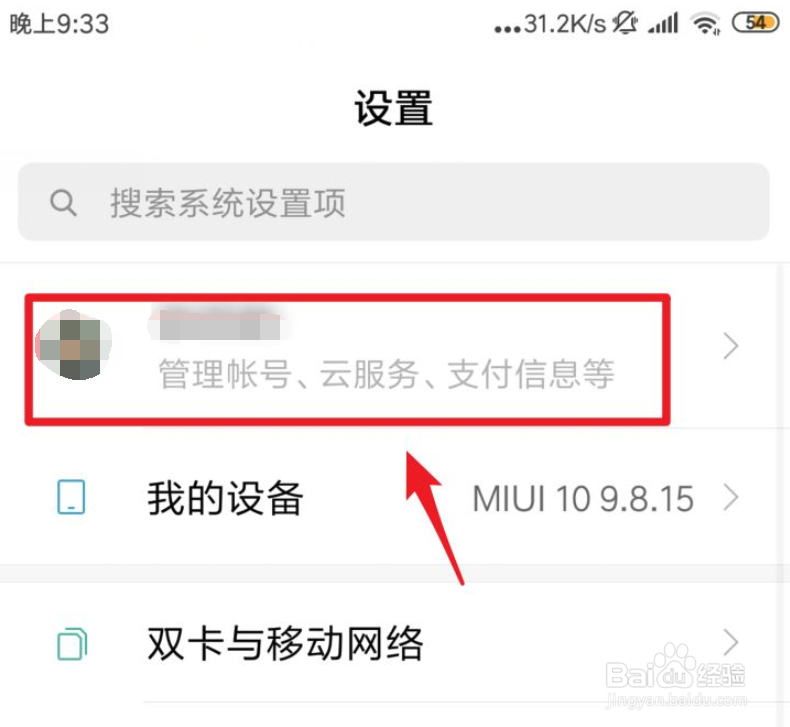Tap battery indicator showing 54
This screenshot has height=727, width=790.
coord(755,23)
